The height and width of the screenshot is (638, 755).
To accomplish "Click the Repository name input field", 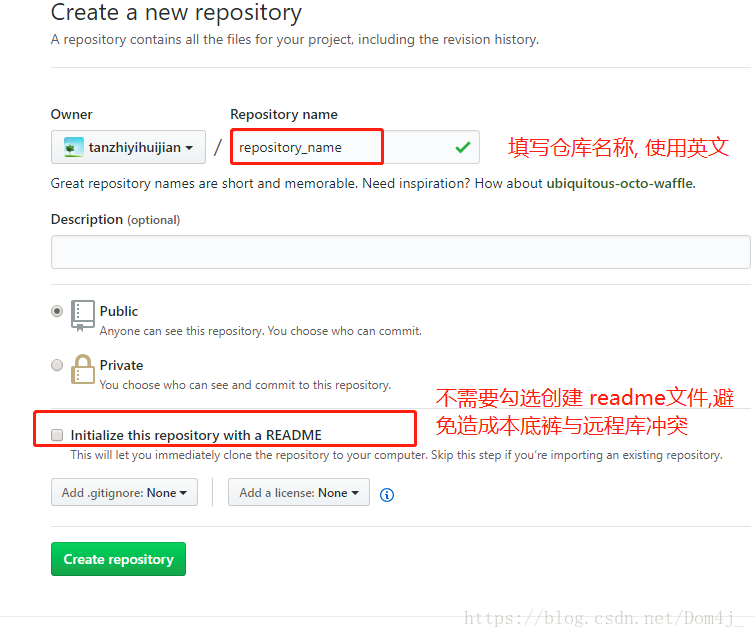I will pyautogui.click(x=355, y=147).
